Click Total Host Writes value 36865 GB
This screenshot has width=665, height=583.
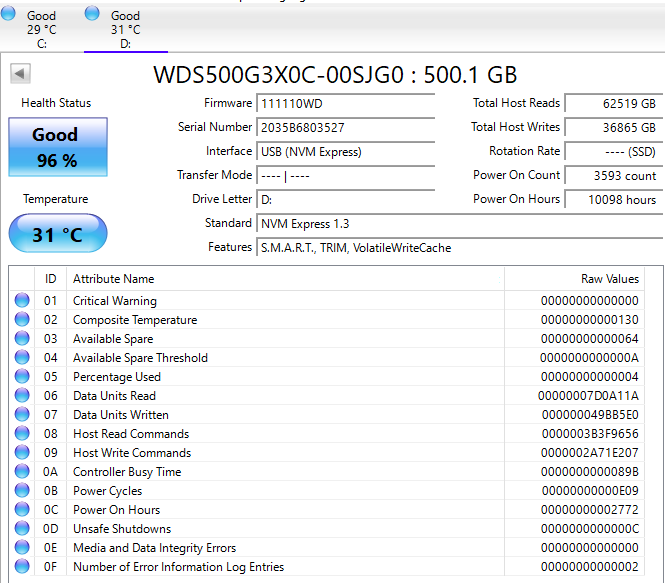pos(614,127)
